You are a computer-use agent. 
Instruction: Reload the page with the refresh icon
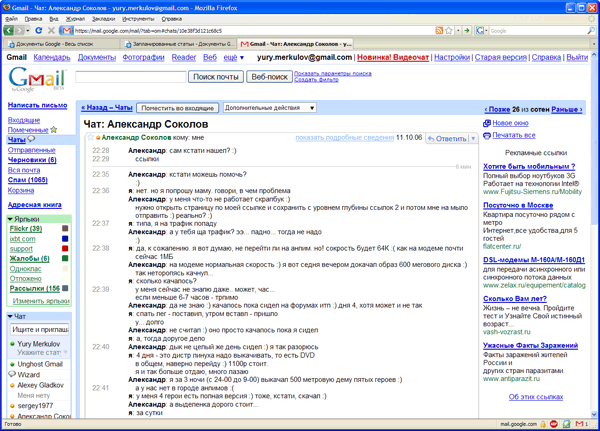pyautogui.click(x=38, y=31)
